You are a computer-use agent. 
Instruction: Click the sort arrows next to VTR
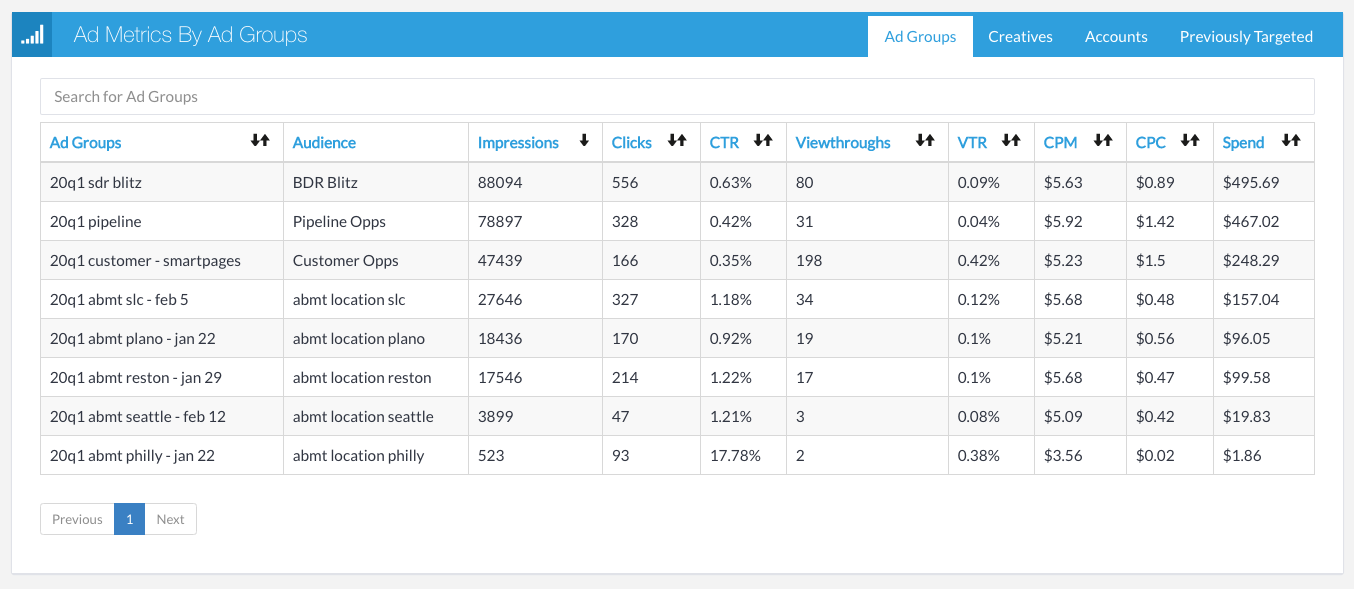tap(1013, 141)
